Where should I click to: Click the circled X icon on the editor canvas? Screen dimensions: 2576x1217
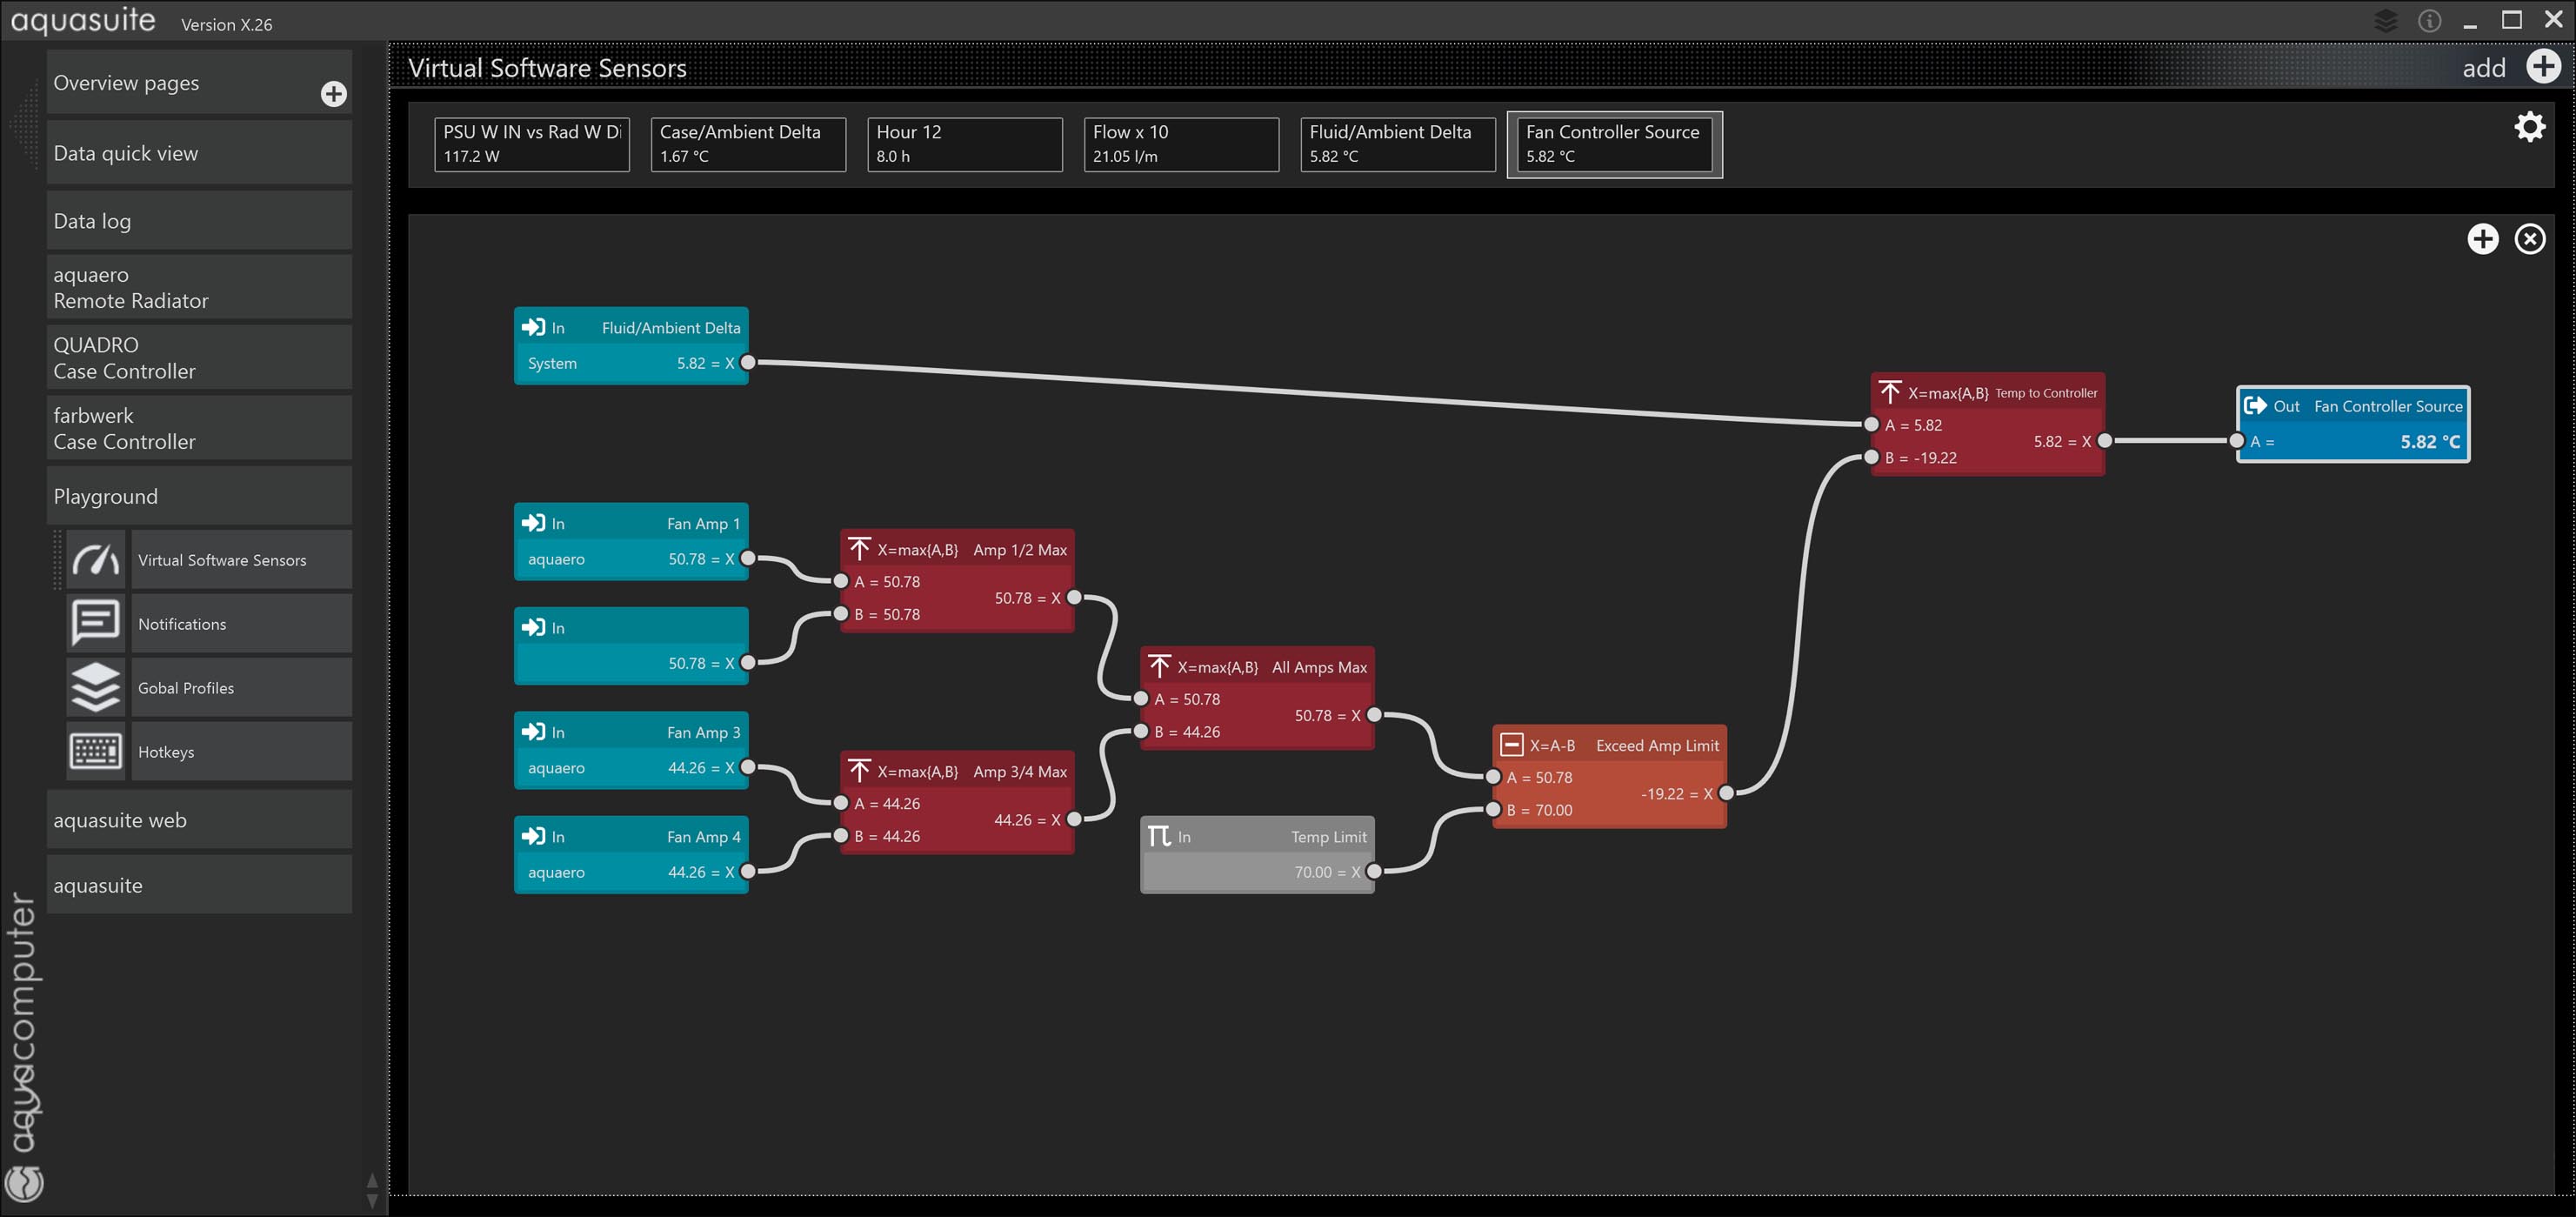(2530, 239)
